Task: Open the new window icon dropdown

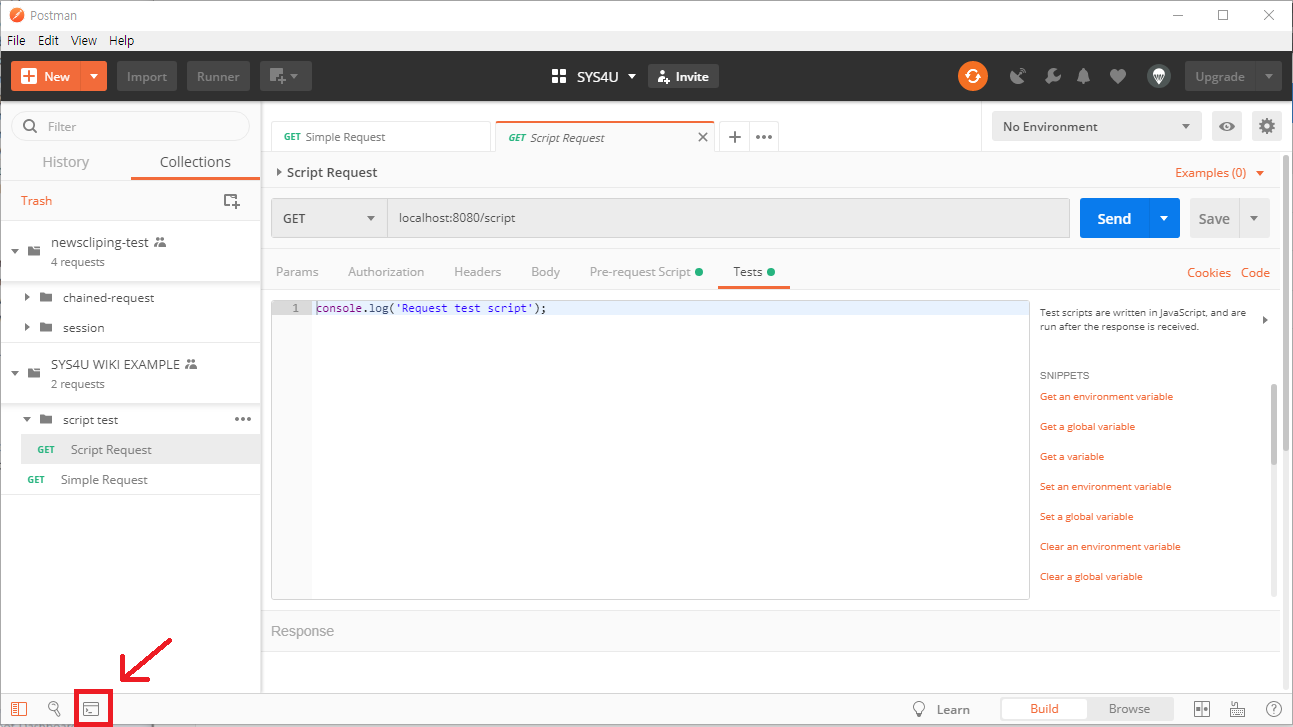Action: pos(286,76)
